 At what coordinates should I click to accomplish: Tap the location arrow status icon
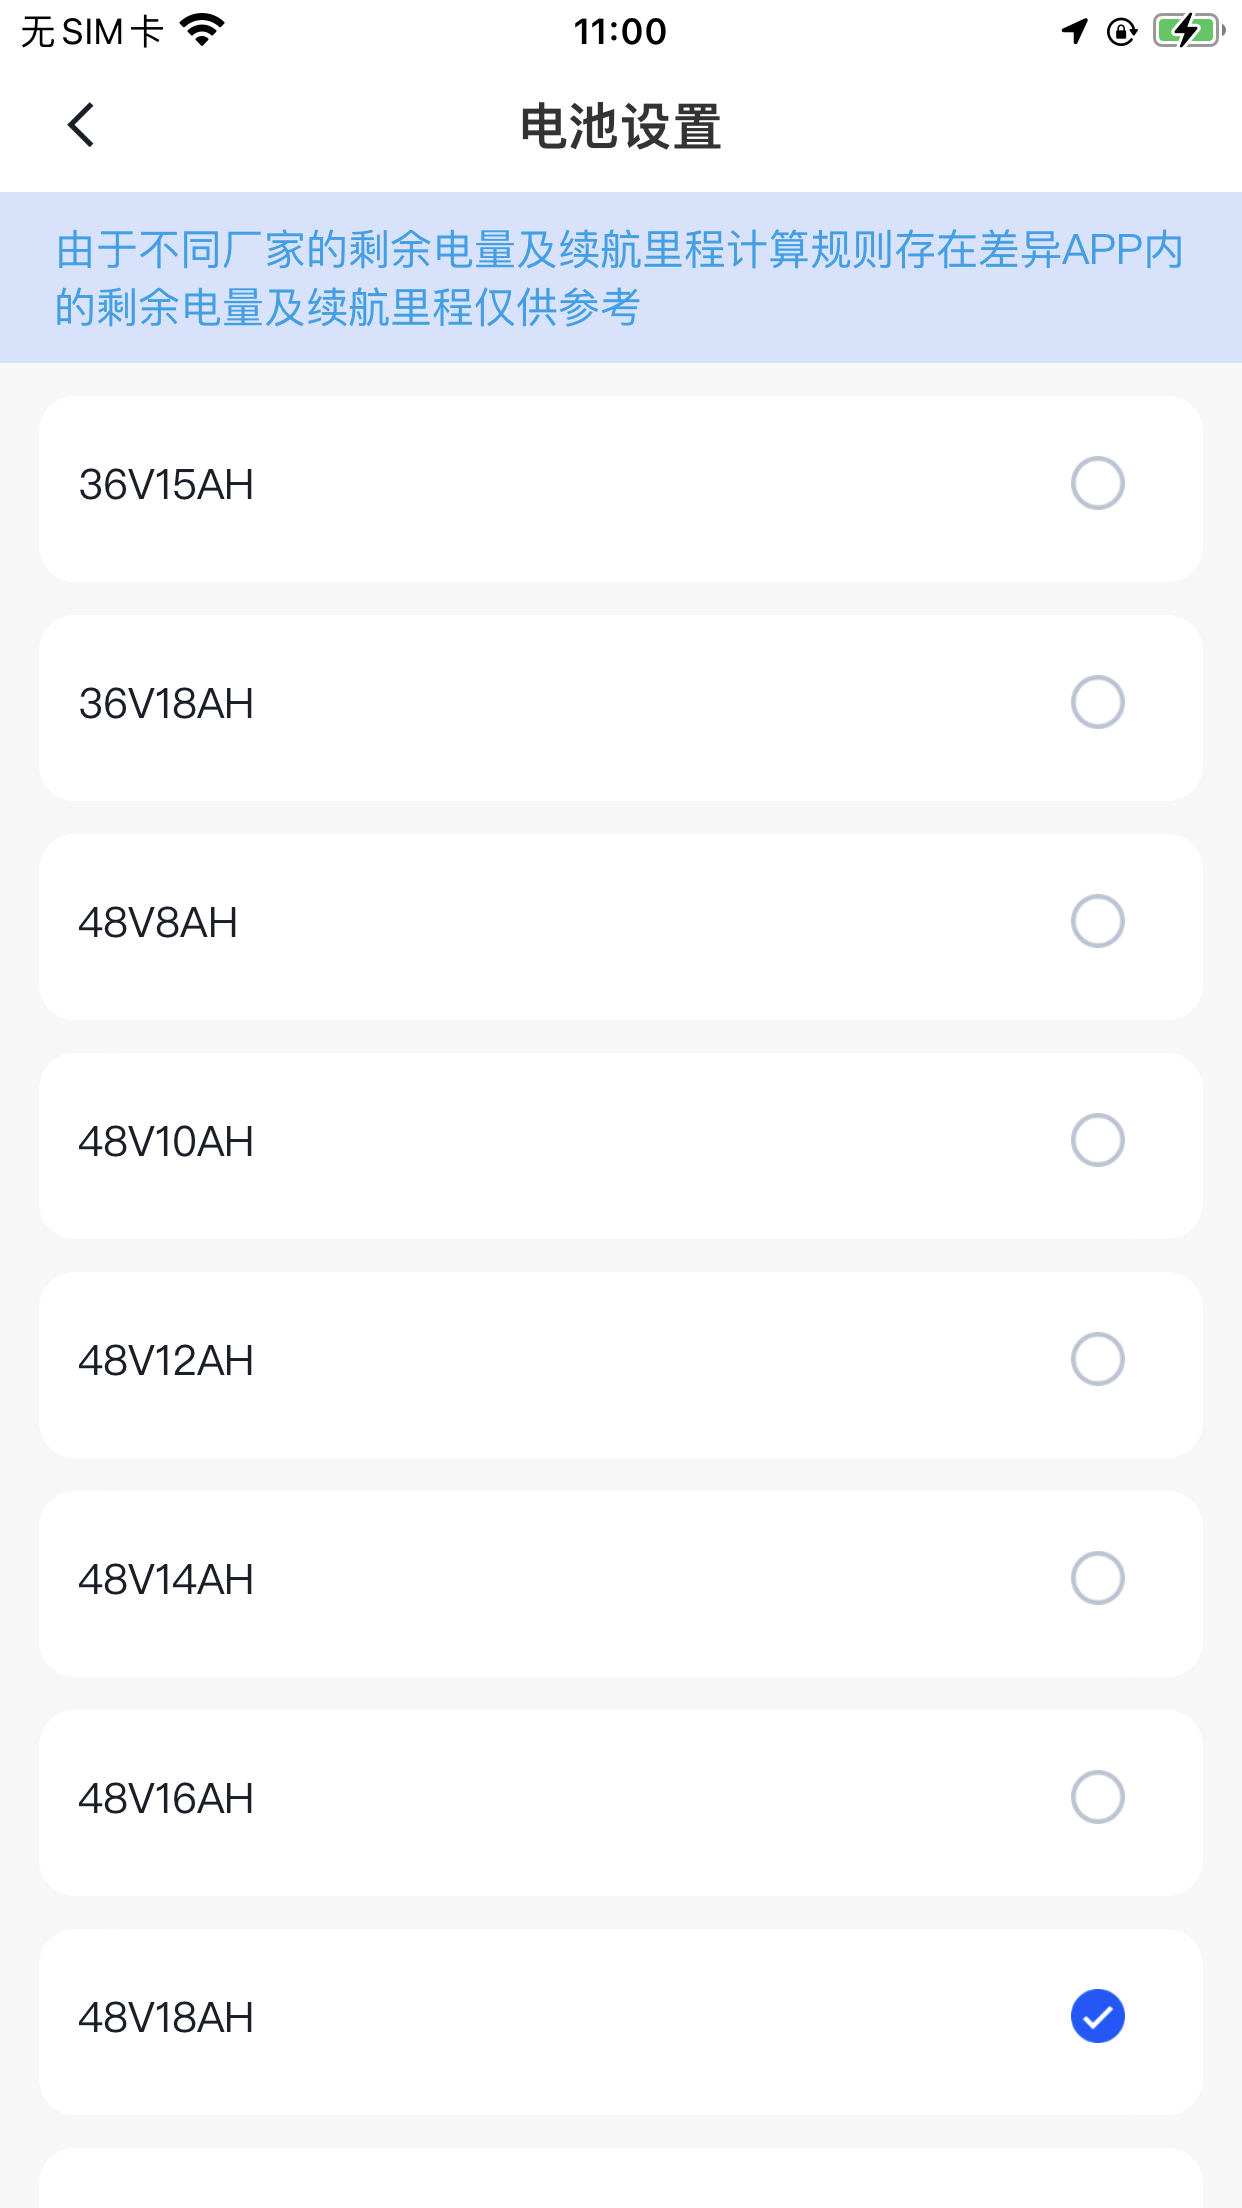coord(1075,31)
